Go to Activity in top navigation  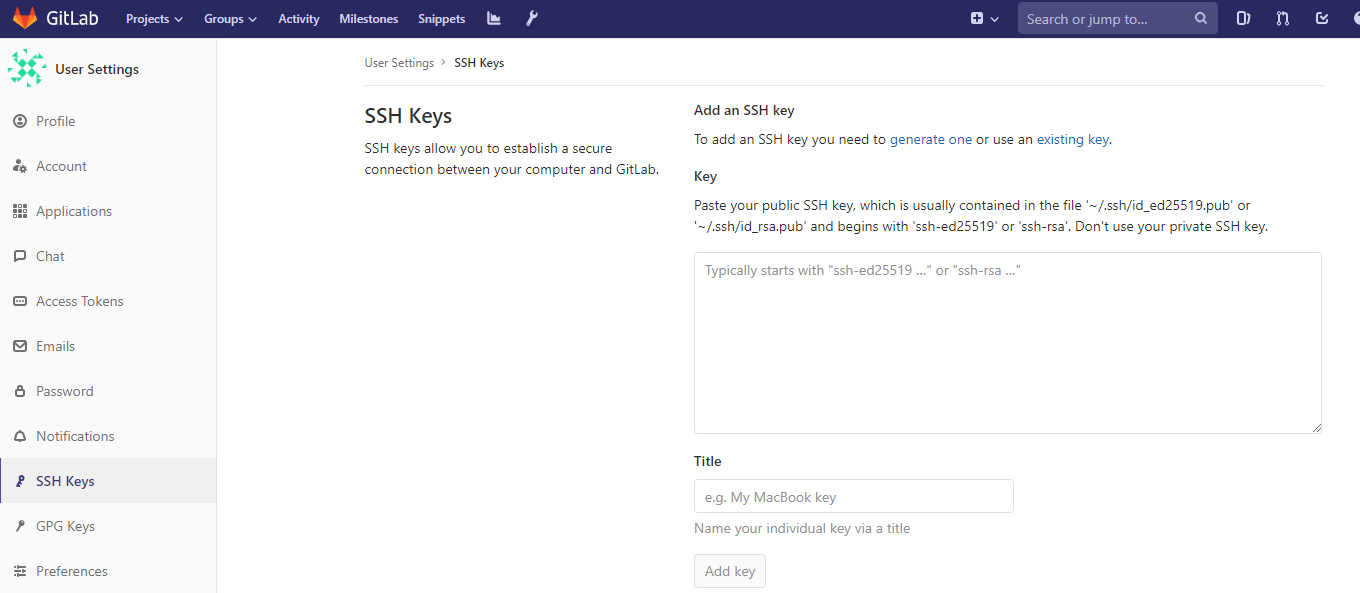pos(299,19)
